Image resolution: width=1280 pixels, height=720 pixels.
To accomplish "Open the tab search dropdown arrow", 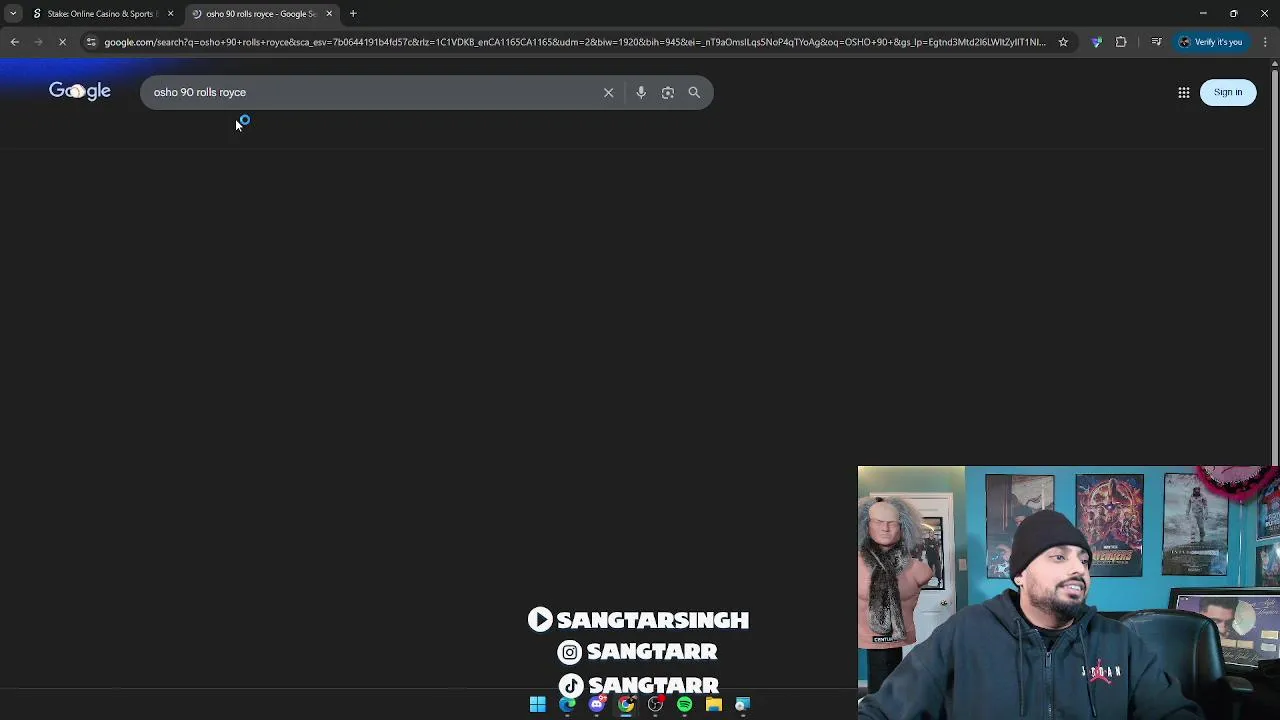I will coord(13,14).
